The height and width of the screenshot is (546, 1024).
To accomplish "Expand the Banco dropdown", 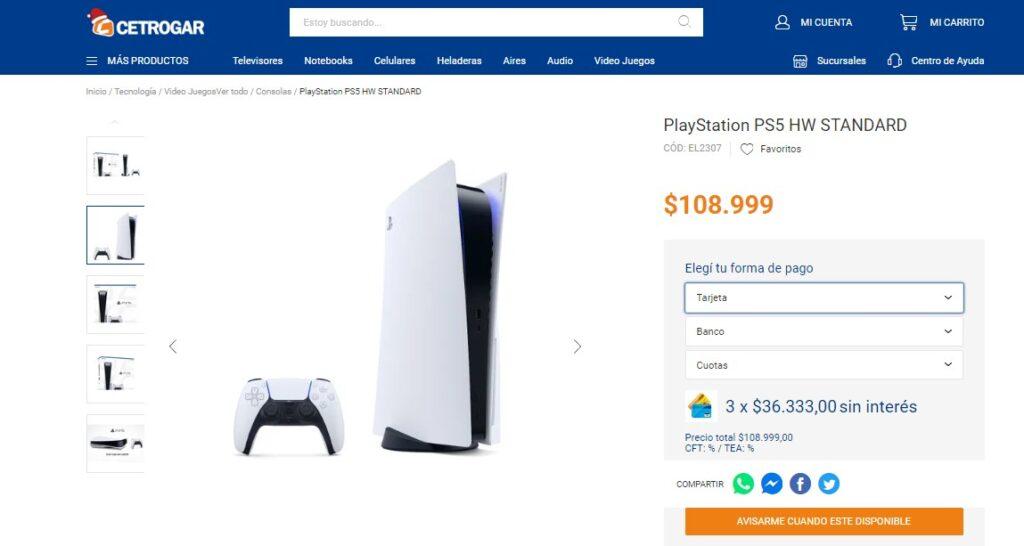I will pos(824,332).
